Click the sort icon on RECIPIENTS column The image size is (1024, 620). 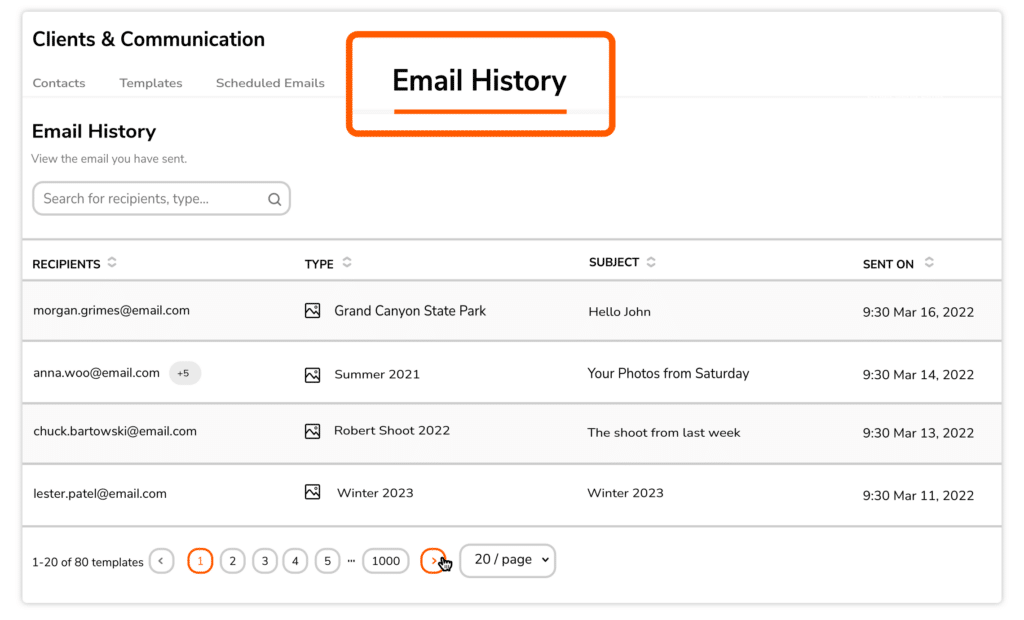[x=110, y=263]
